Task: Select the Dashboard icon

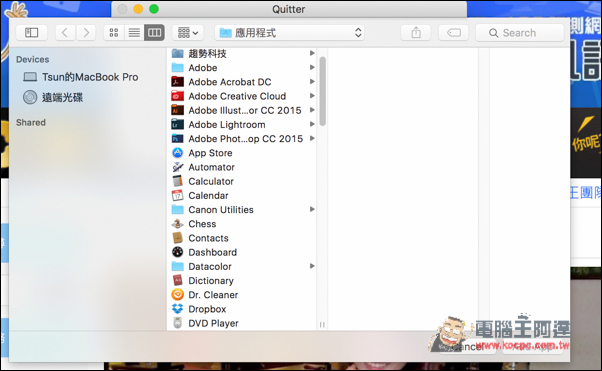Action: (x=177, y=252)
